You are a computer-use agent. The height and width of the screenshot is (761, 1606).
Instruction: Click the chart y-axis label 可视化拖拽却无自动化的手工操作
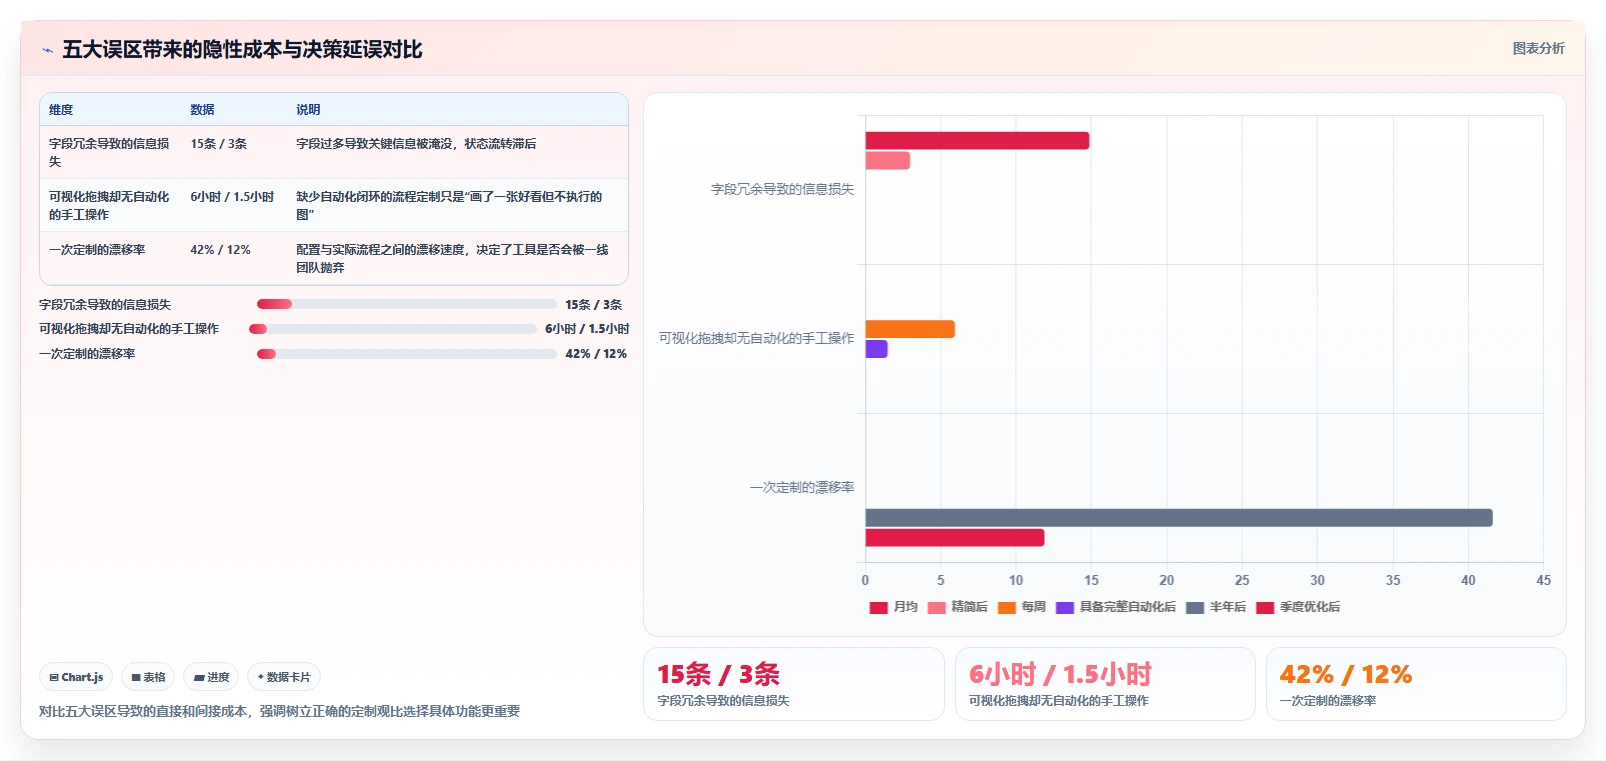click(x=756, y=339)
